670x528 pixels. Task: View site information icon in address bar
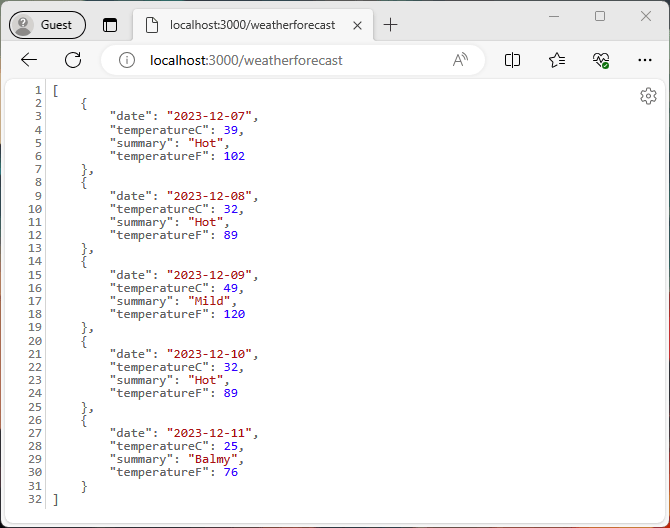(127, 60)
